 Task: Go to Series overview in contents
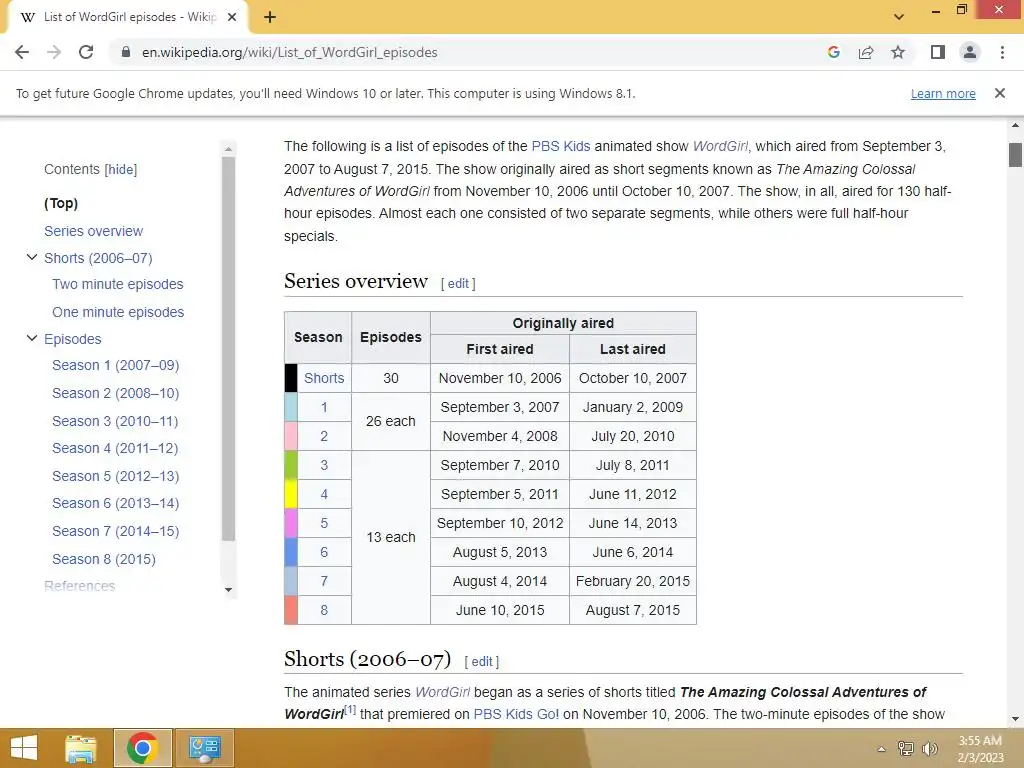coord(93,231)
